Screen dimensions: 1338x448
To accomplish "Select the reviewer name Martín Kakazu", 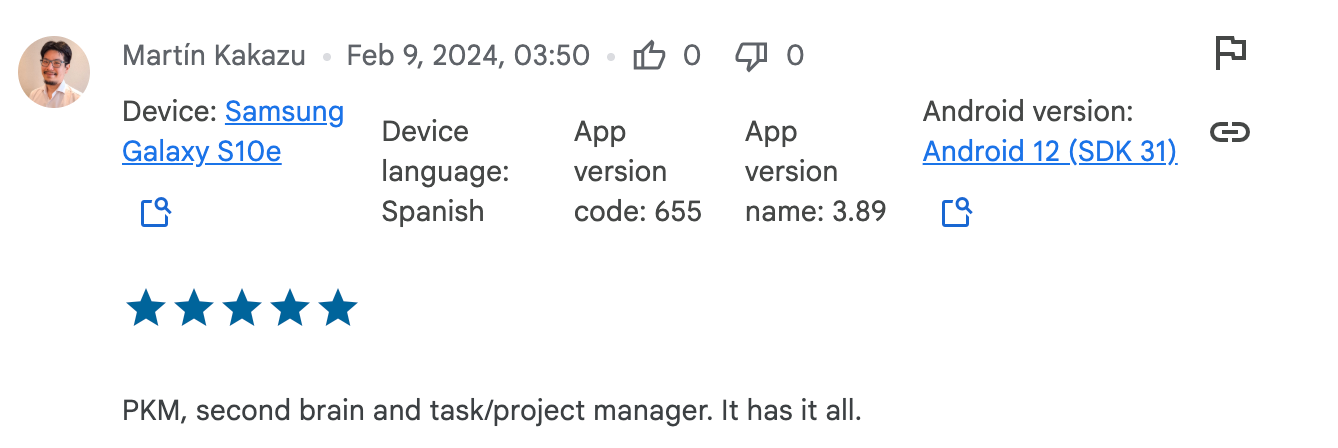I will coord(214,55).
